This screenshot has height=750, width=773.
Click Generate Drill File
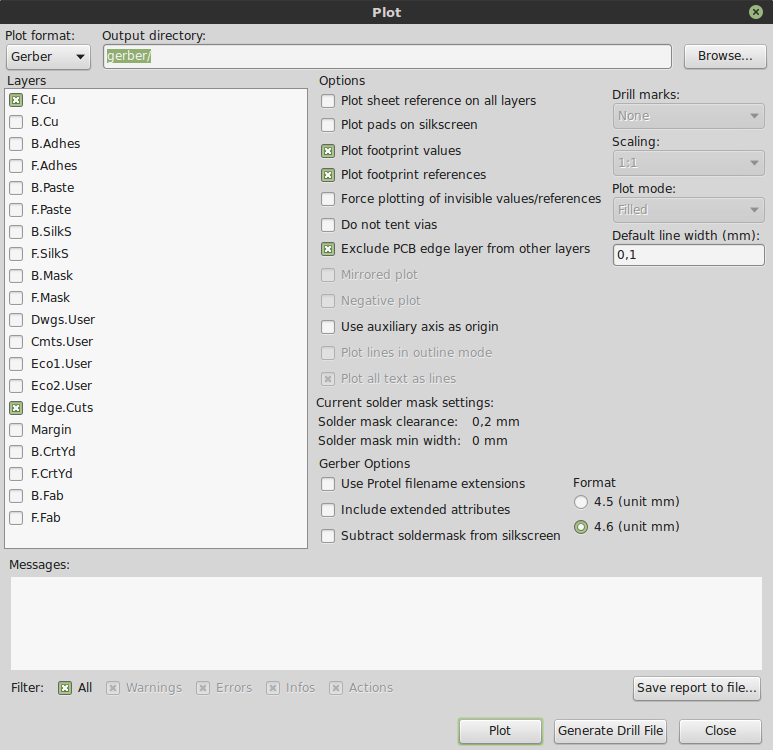[610, 731]
